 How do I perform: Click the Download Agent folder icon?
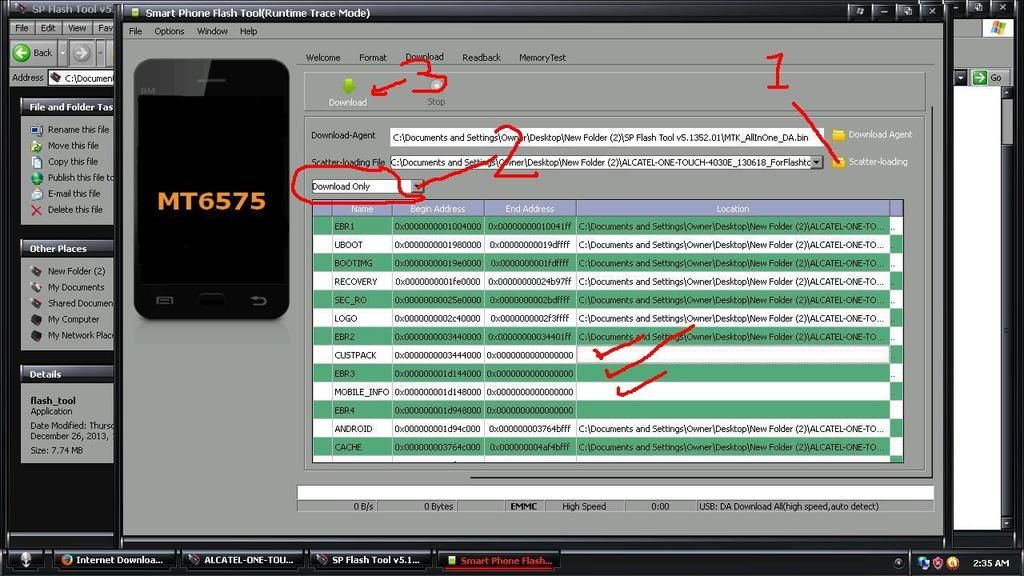(838, 135)
